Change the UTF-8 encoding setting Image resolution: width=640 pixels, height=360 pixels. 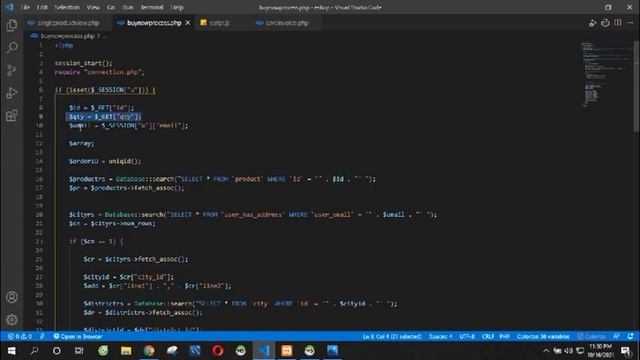467,336
